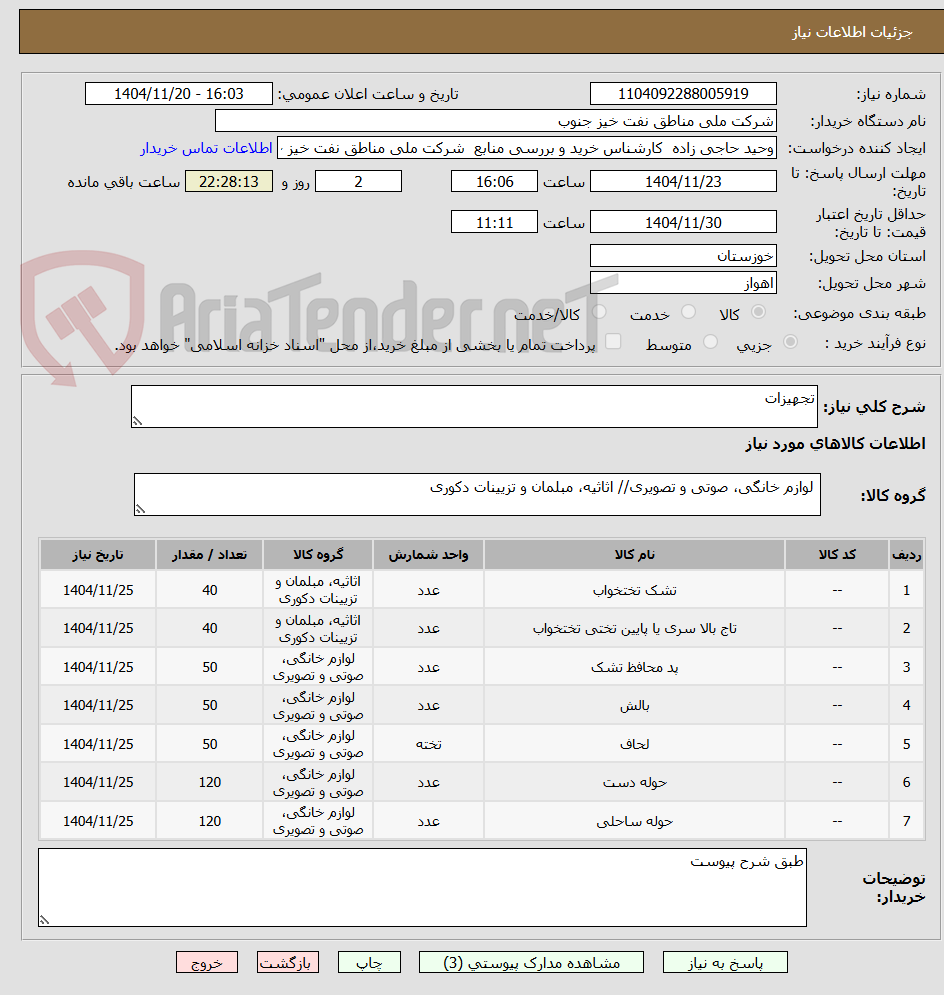The height and width of the screenshot is (995, 944).
Task: Click the شماره نیاز field 1104092288005919
Action: tap(683, 93)
